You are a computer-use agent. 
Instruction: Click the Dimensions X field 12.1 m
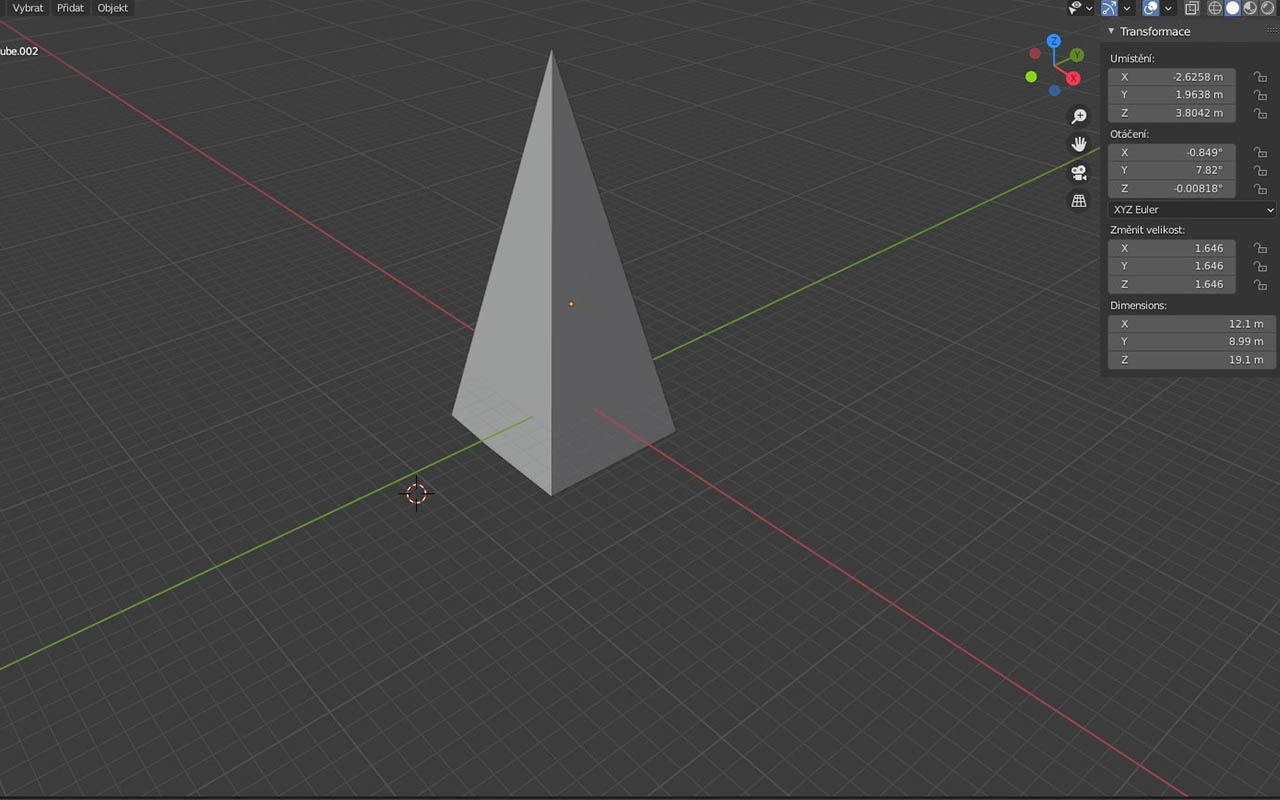click(x=1192, y=323)
